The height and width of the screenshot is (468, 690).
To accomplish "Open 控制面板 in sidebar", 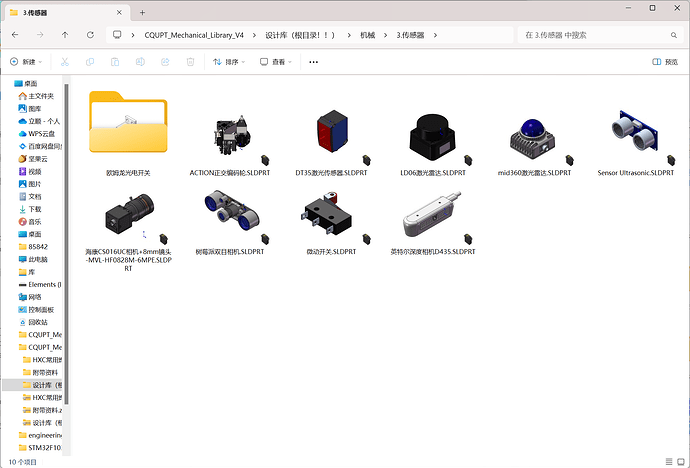I will (x=37, y=310).
